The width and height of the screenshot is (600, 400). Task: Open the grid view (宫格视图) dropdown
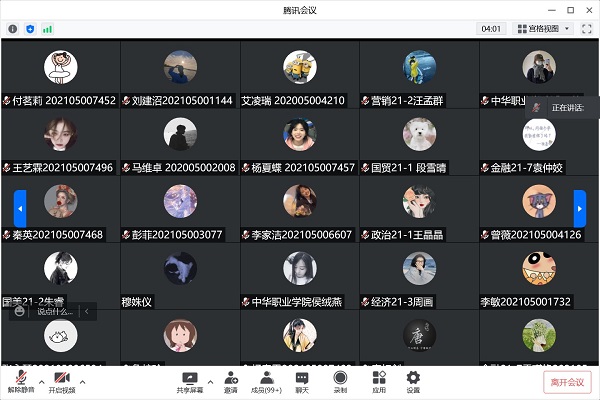point(543,29)
